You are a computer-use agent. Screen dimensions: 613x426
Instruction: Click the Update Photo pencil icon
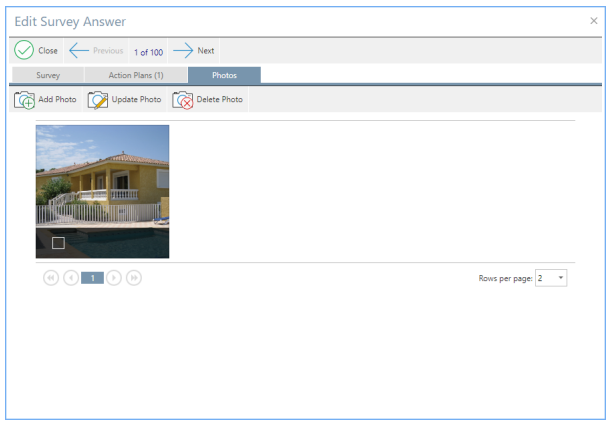98,100
